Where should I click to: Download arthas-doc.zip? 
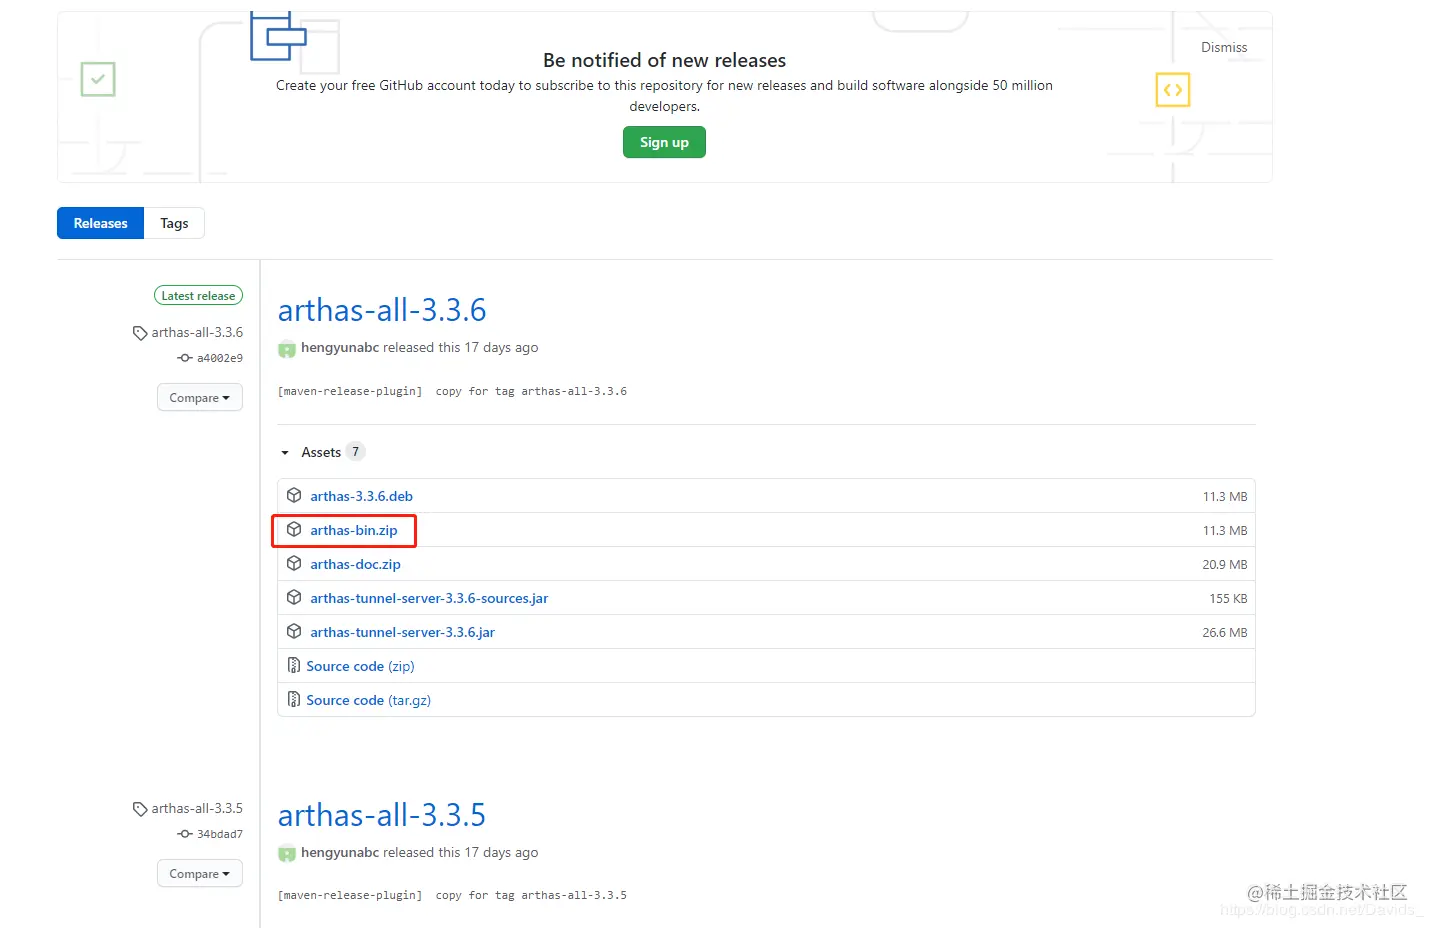pyautogui.click(x=355, y=564)
